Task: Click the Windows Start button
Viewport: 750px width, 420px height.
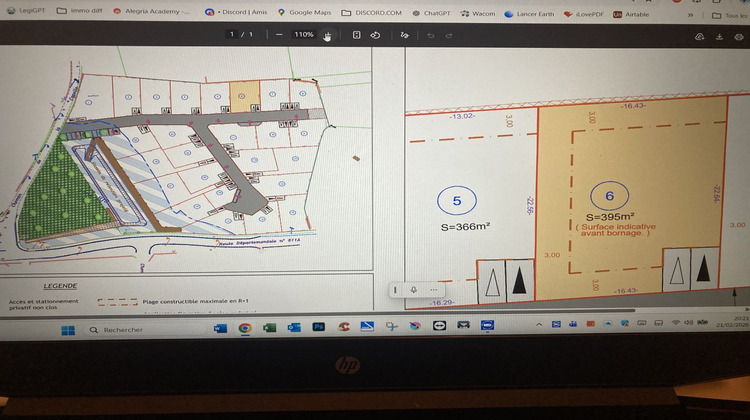Action: click(x=65, y=329)
